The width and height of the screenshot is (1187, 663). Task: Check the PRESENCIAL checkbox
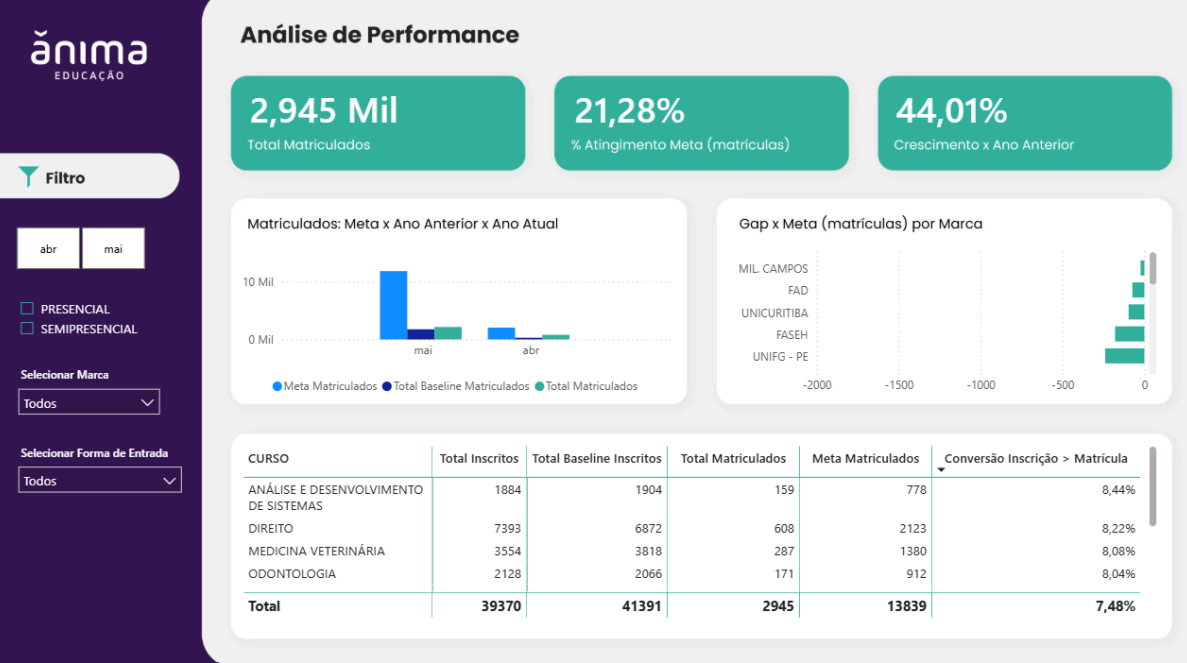pos(27,308)
